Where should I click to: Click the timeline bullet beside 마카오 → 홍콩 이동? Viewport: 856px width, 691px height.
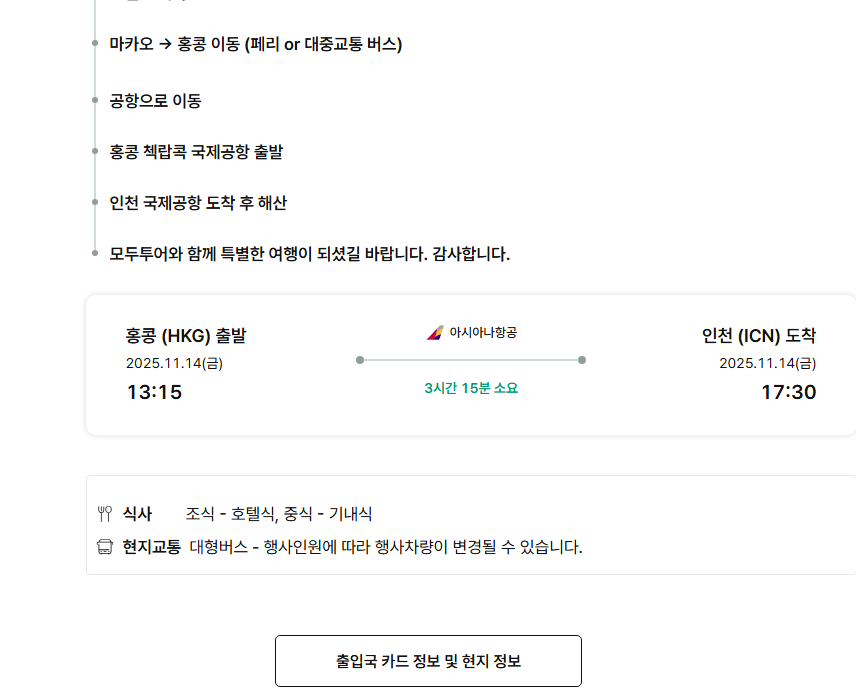[95, 44]
